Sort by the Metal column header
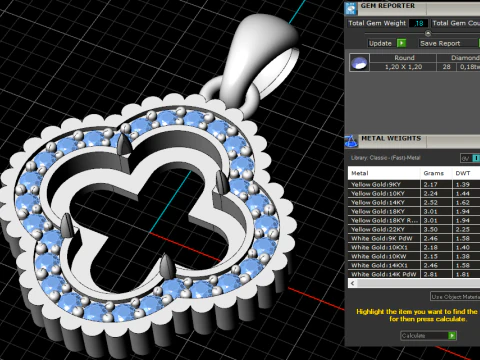Viewport: 480px width, 360px height. [384, 173]
